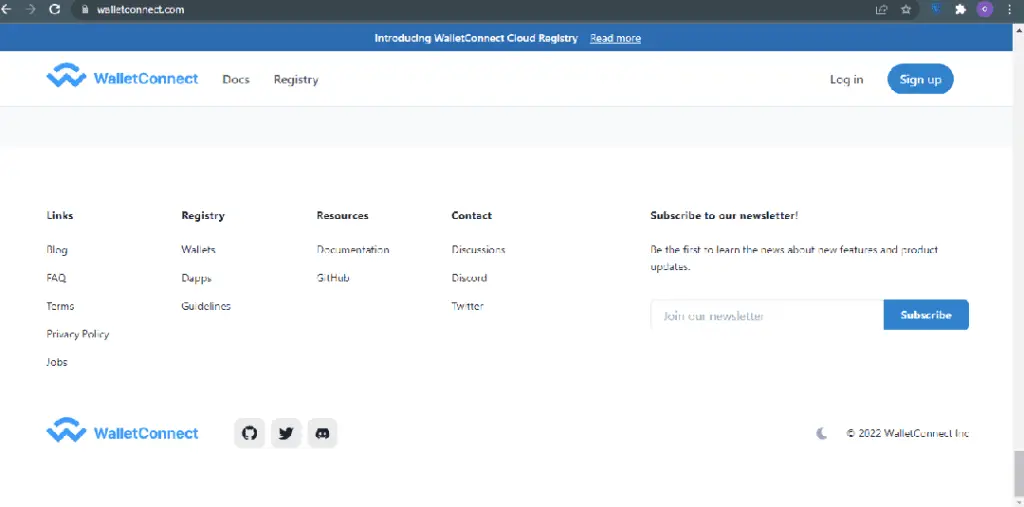Click the Log in link
1024x507 pixels.
[x=846, y=79]
